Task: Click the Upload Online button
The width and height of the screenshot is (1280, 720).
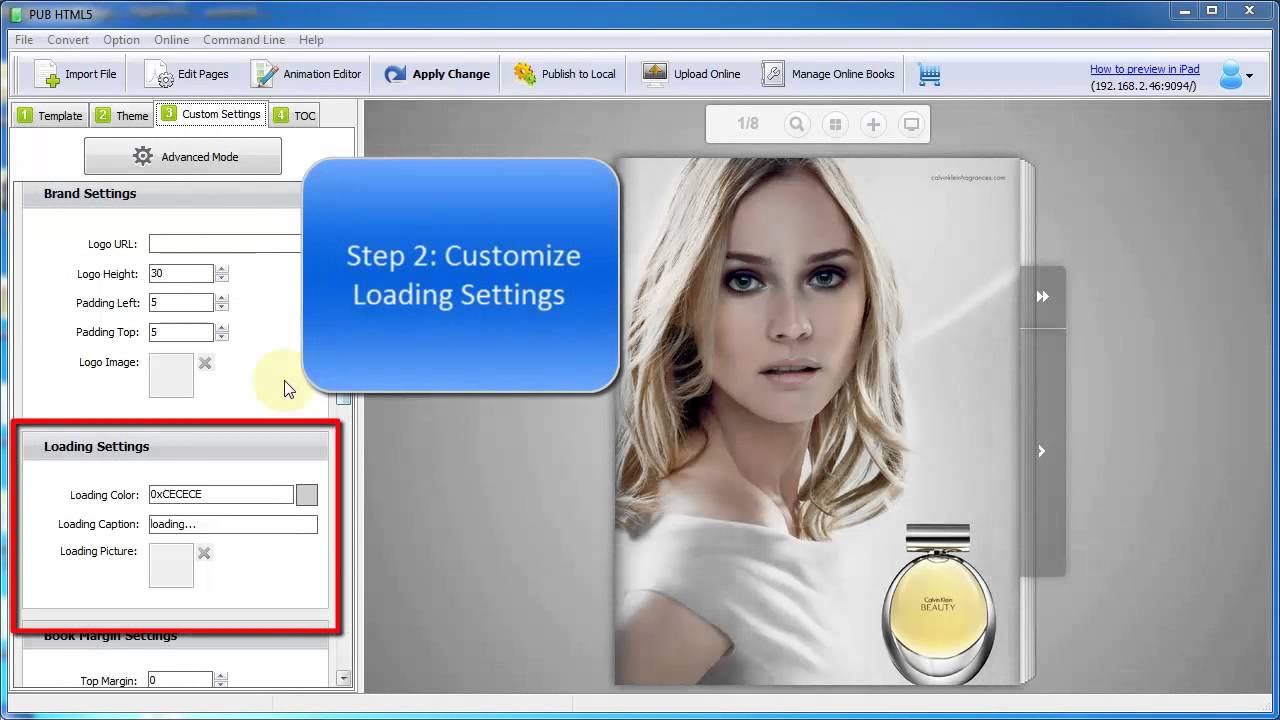Action: 692,74
